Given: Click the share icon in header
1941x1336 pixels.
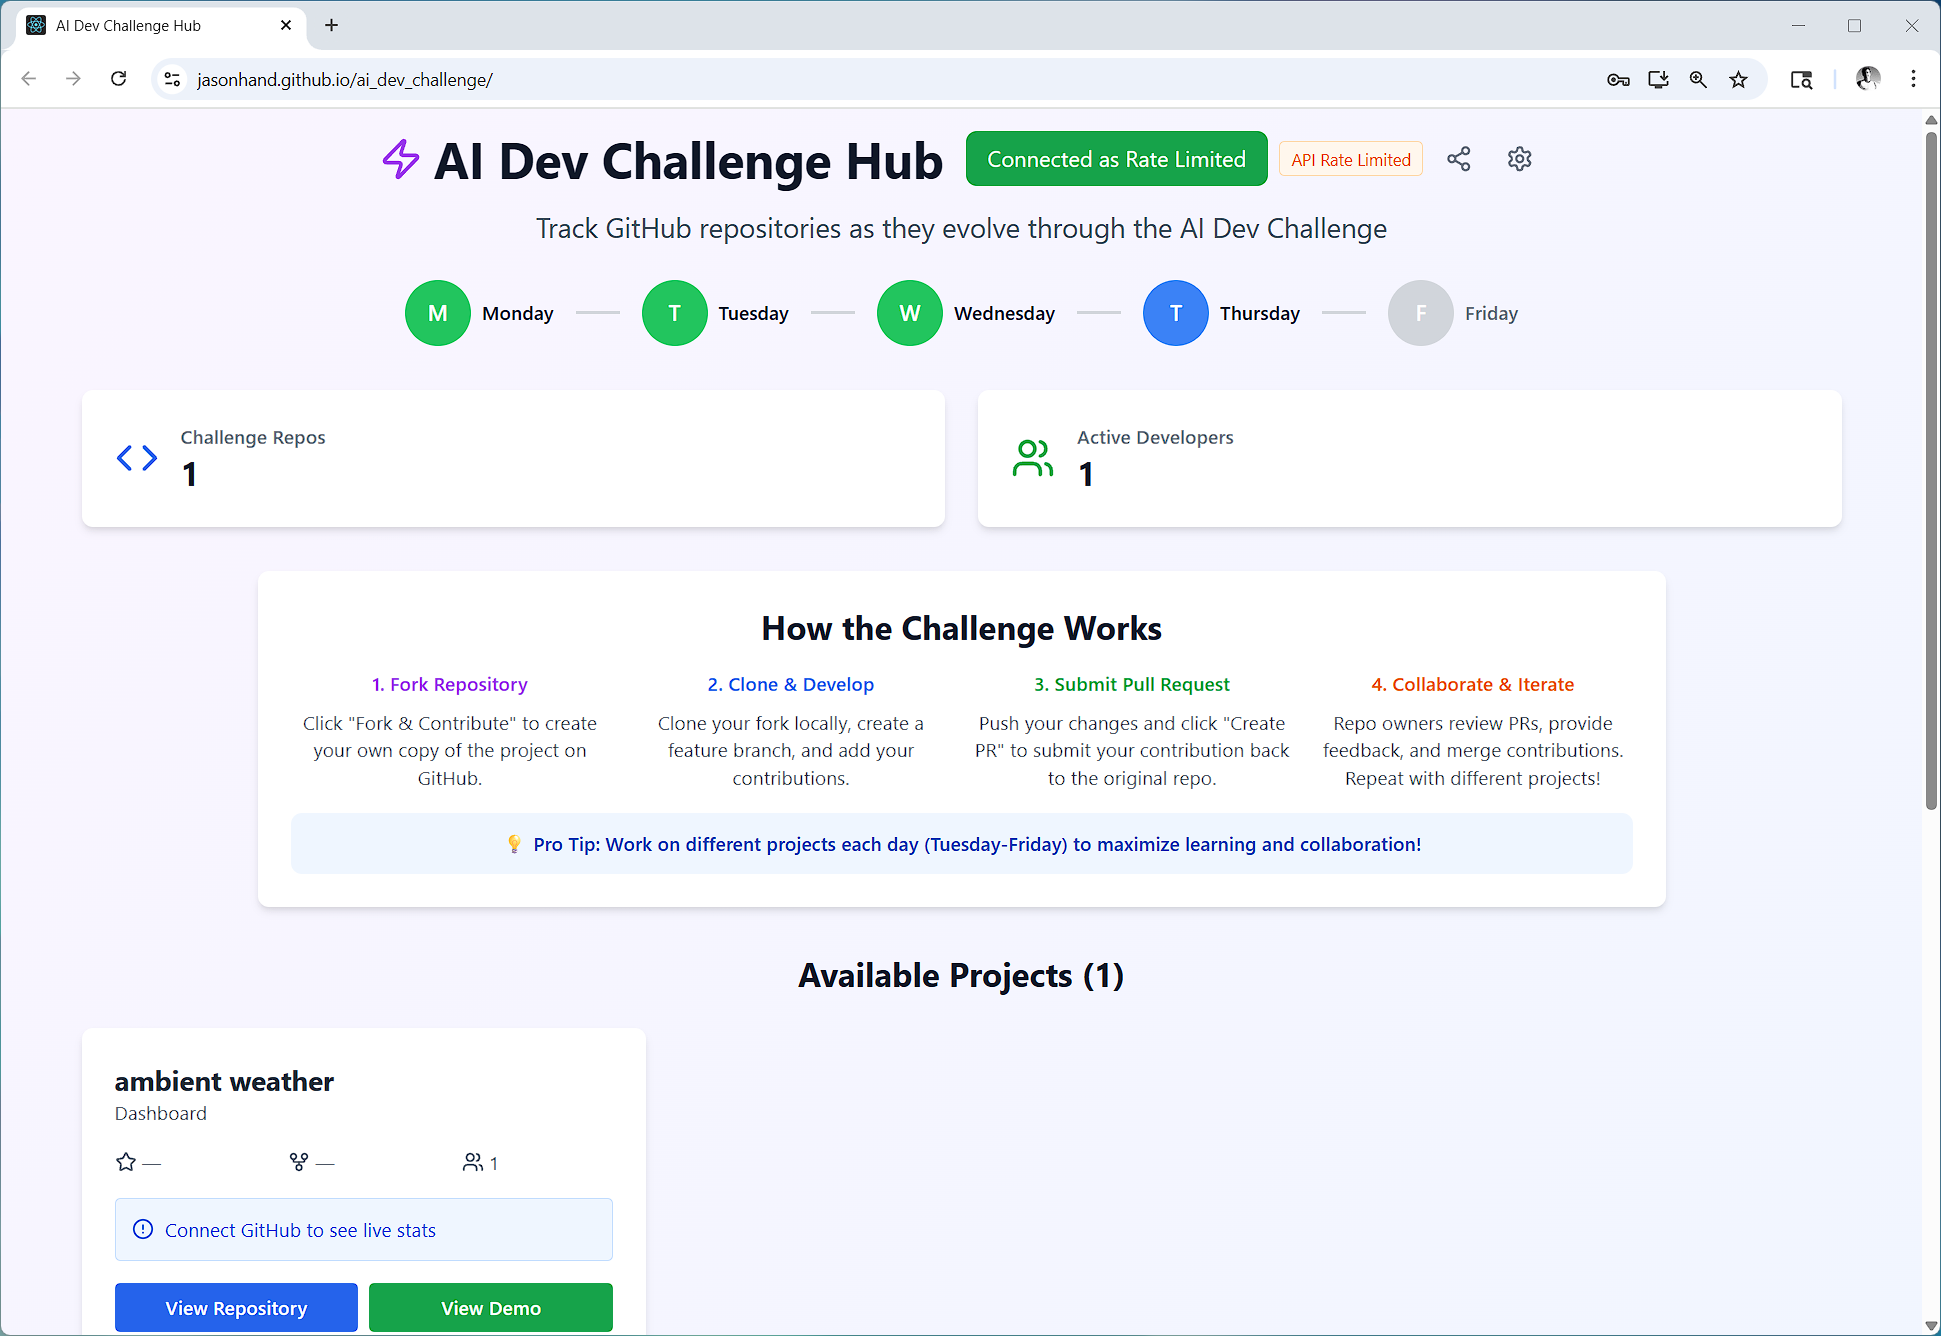Looking at the screenshot, I should 1459,159.
